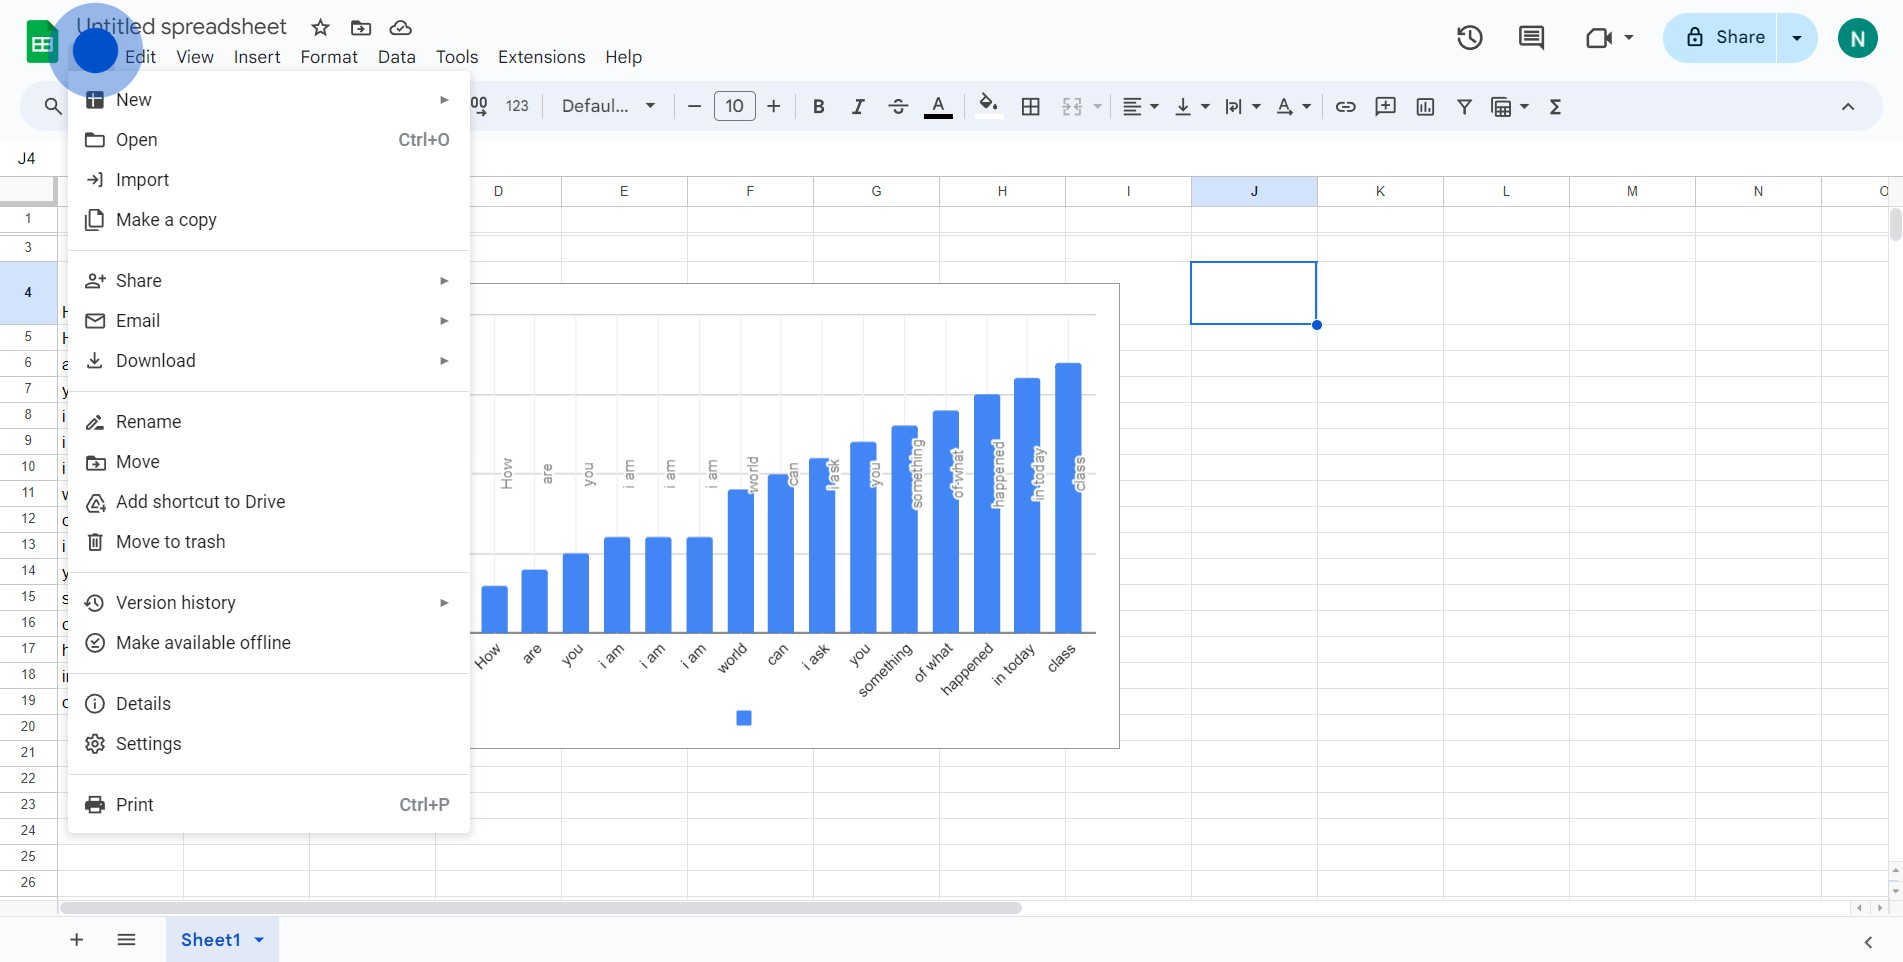Open the Extensions menu
Viewport: 1903px width, 962px height.
pyautogui.click(x=542, y=57)
